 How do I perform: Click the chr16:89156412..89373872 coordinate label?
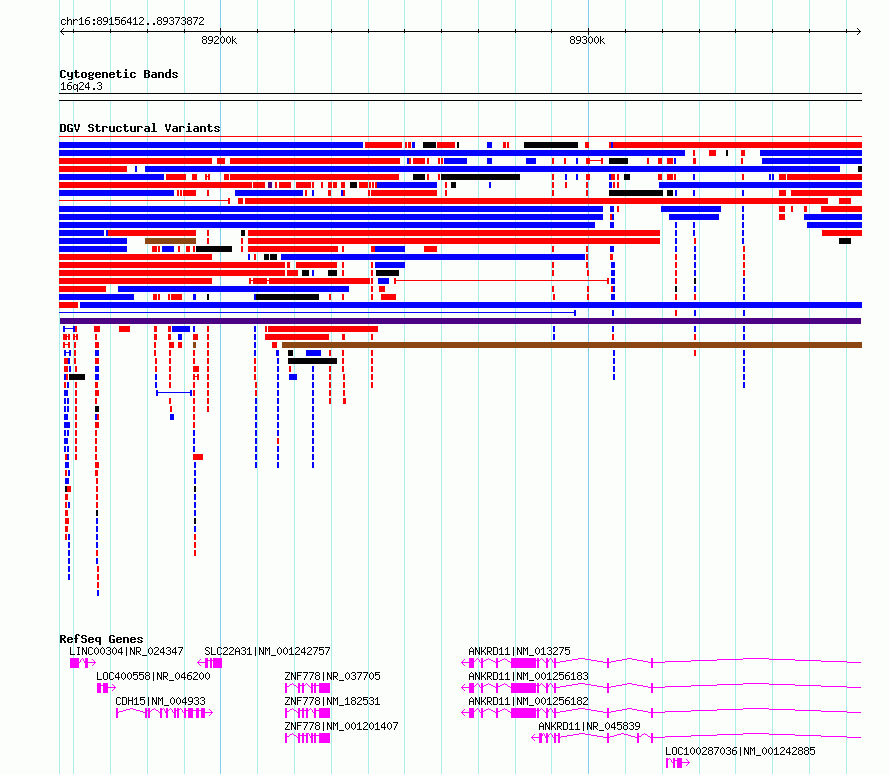[x=132, y=21]
